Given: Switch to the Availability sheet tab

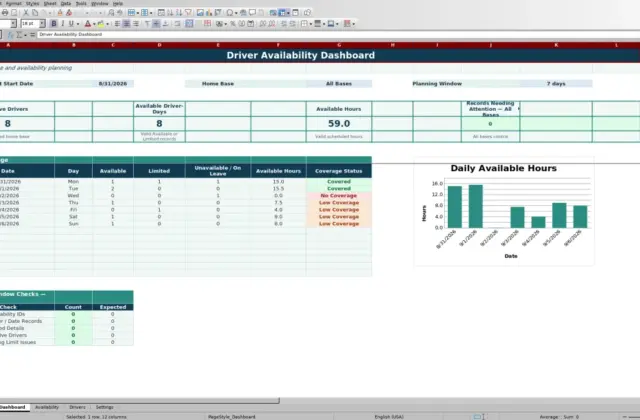Looking at the screenshot, I should coord(47,407).
